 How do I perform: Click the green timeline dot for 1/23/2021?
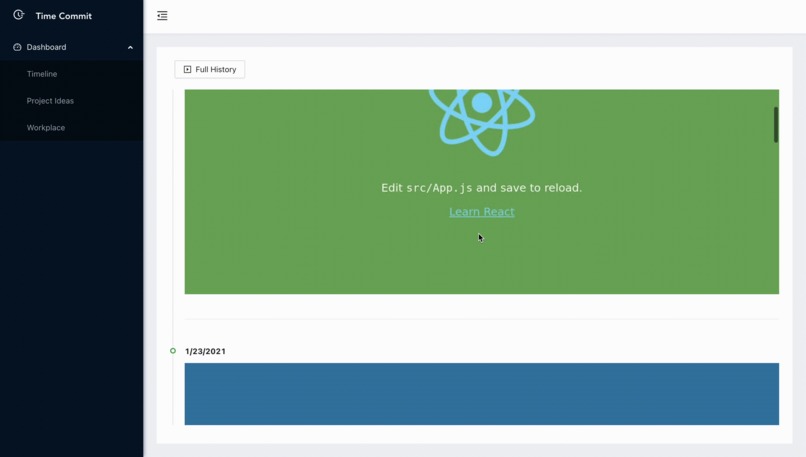(173, 351)
